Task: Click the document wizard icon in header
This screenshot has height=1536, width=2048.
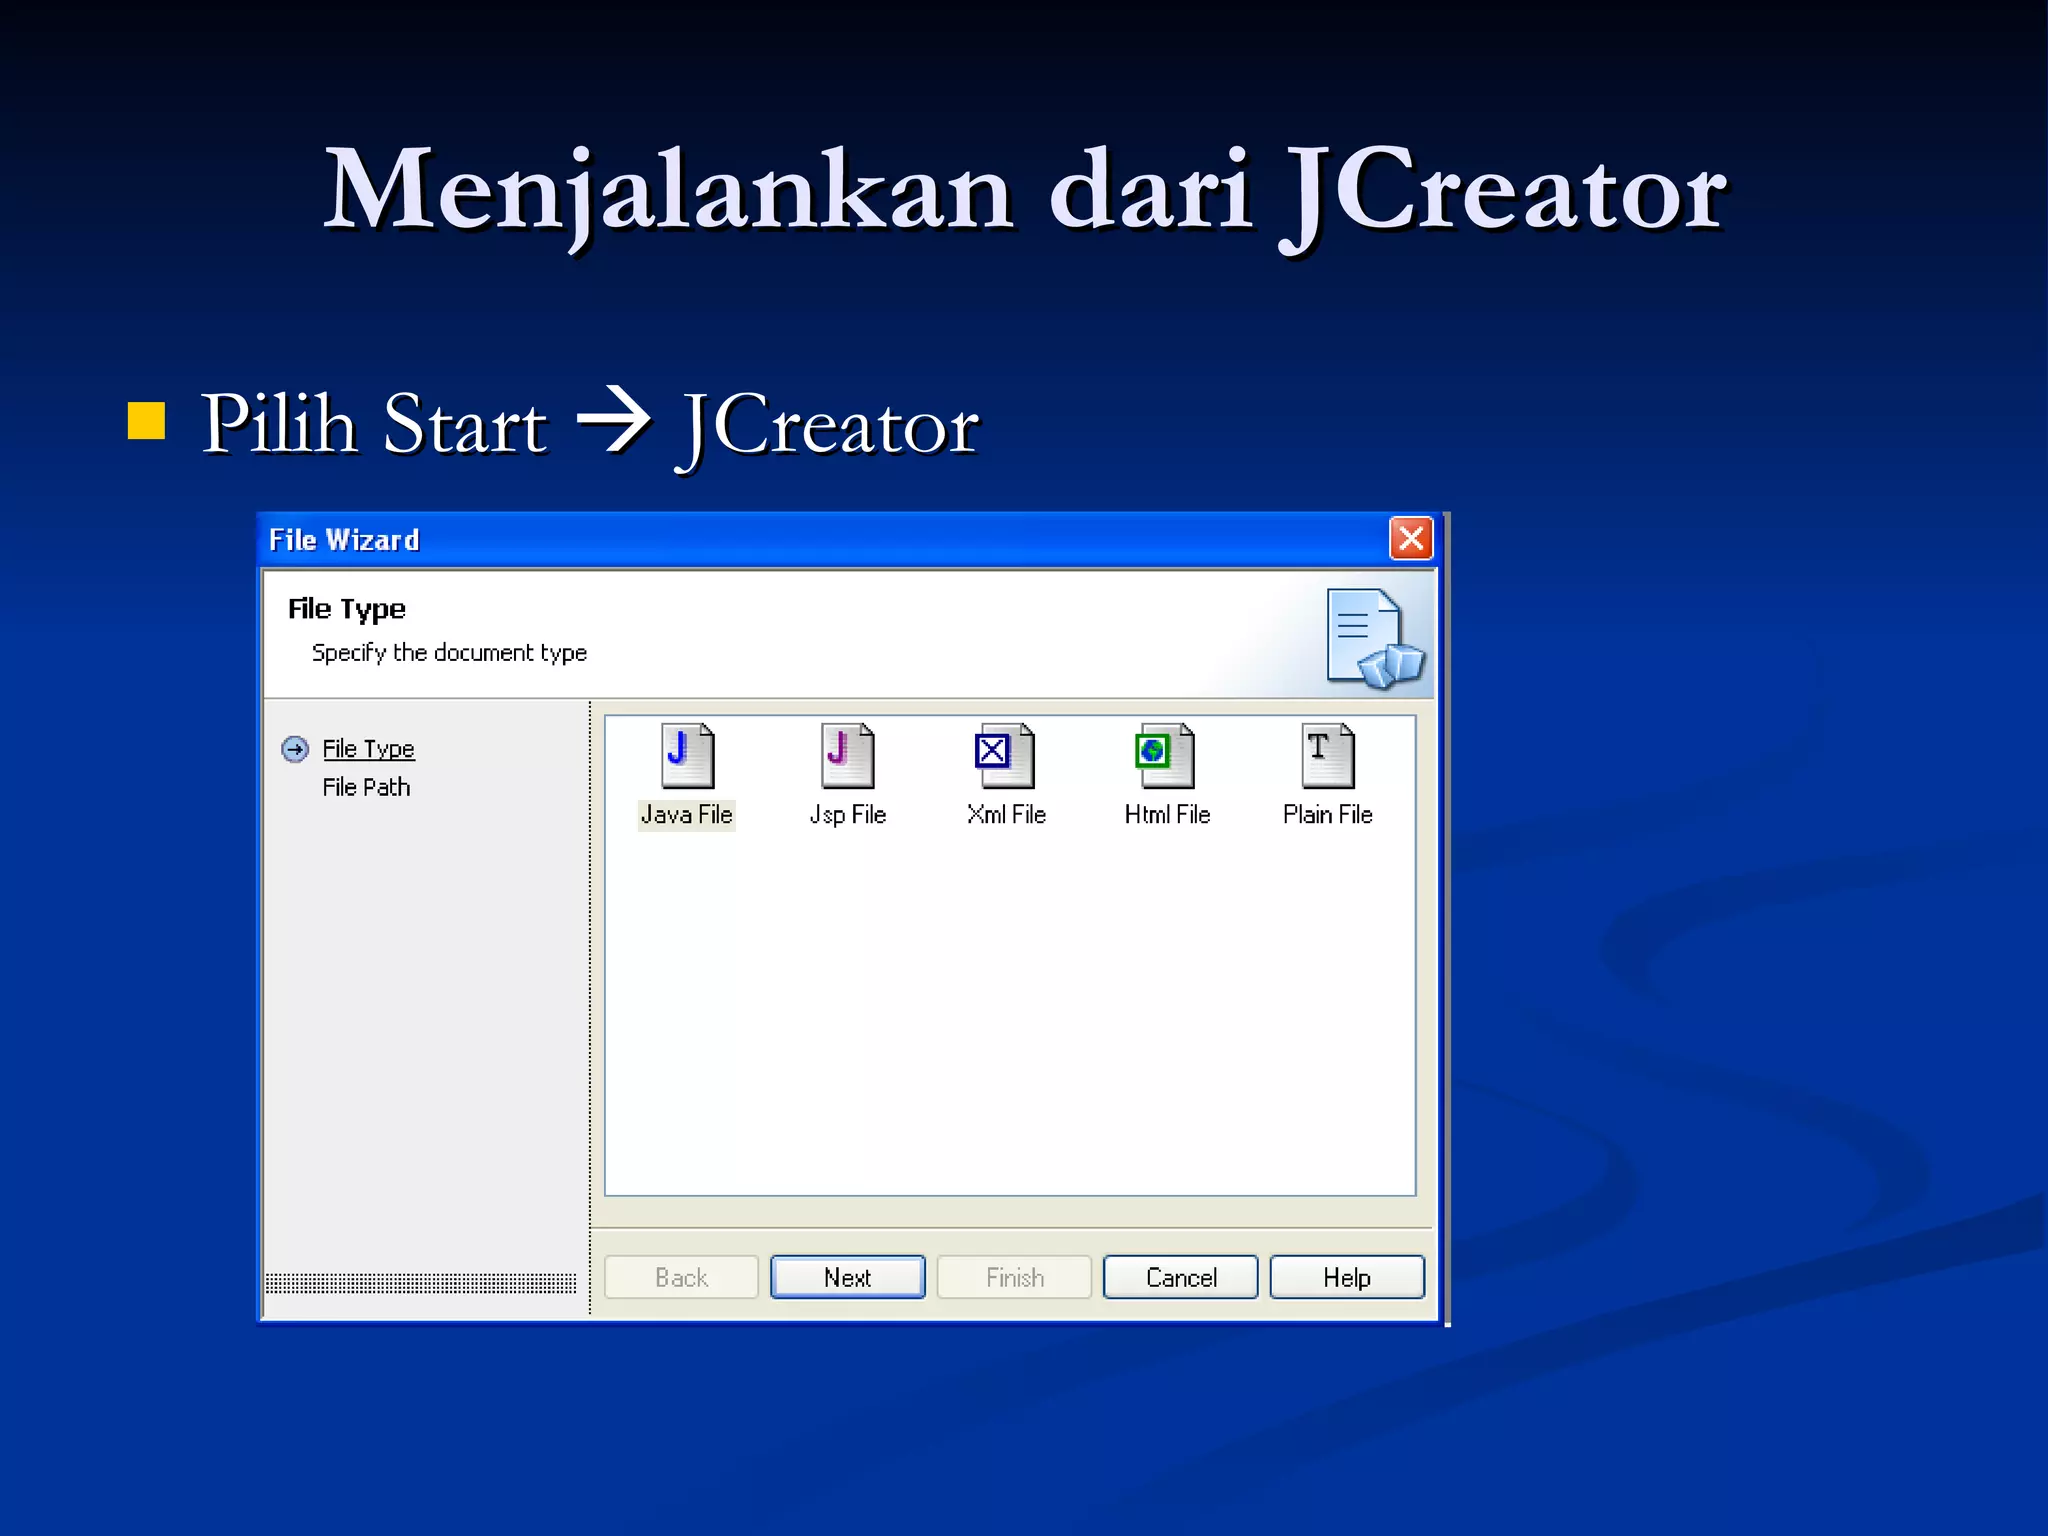Action: (x=1375, y=640)
